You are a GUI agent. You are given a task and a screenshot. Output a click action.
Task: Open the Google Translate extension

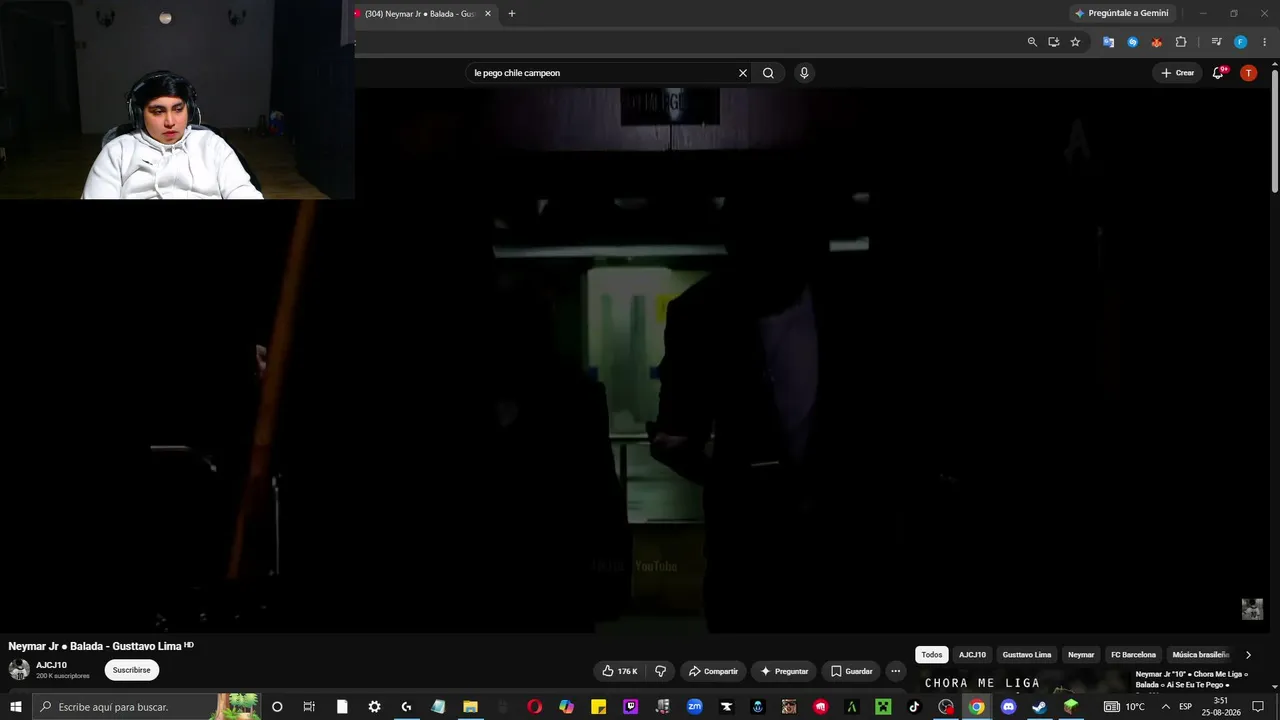pyautogui.click(x=1108, y=42)
